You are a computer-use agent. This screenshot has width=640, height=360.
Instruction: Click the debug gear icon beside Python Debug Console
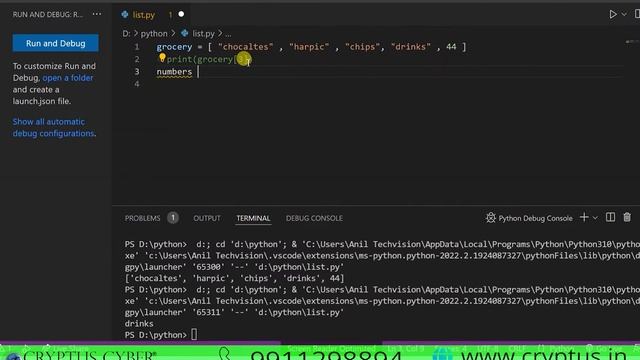491,218
